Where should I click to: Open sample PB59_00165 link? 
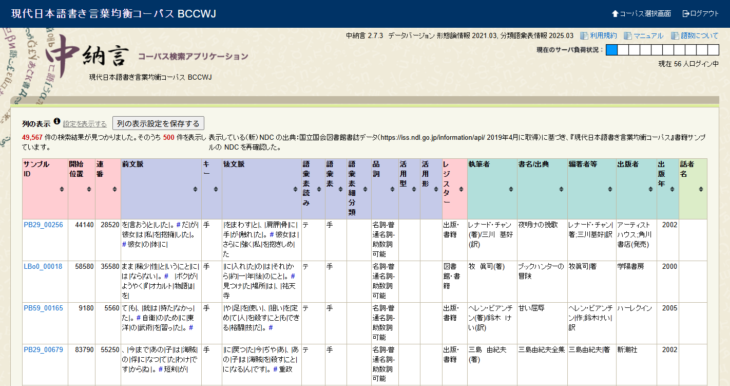tap(43, 308)
